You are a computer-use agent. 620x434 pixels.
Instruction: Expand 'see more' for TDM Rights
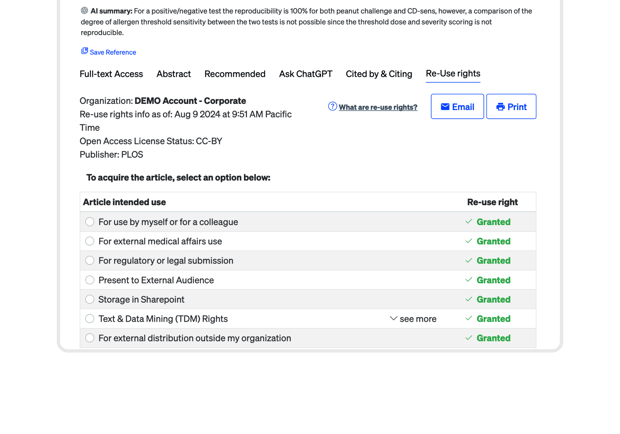click(x=412, y=319)
